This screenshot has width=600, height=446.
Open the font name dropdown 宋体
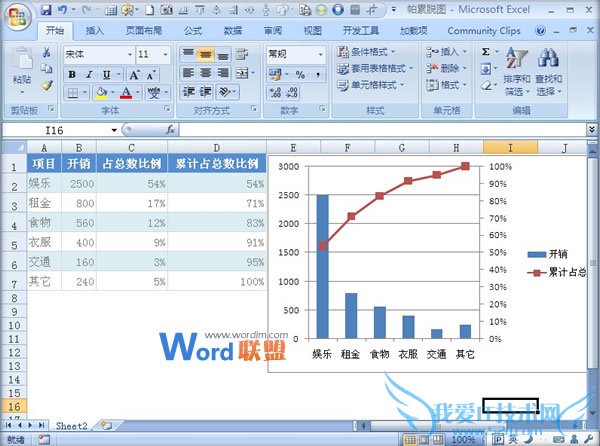[x=130, y=55]
